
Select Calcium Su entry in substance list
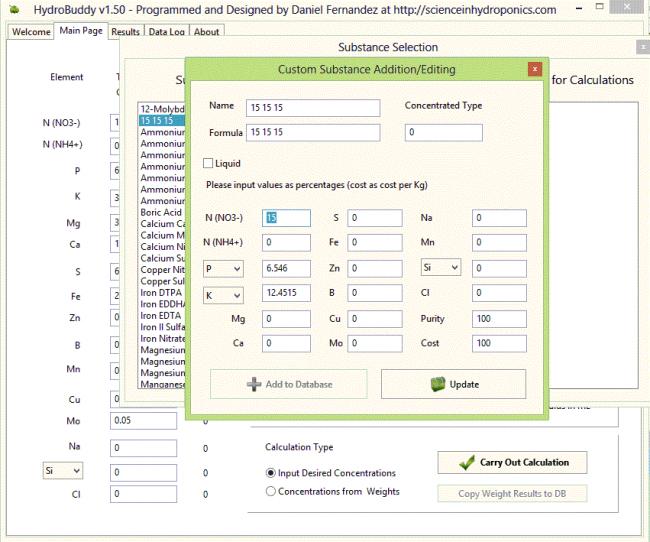click(x=162, y=258)
